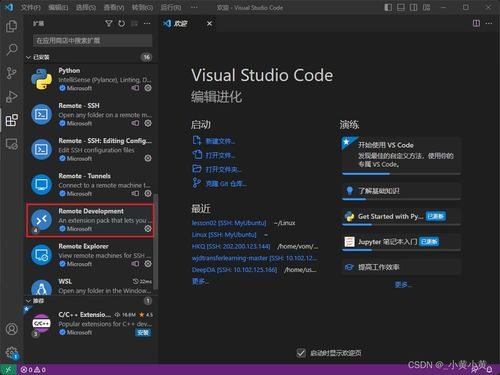Image resolution: width=500 pixels, height=375 pixels.
Task: Open editor more actions ellipsis
Action: point(489,23)
